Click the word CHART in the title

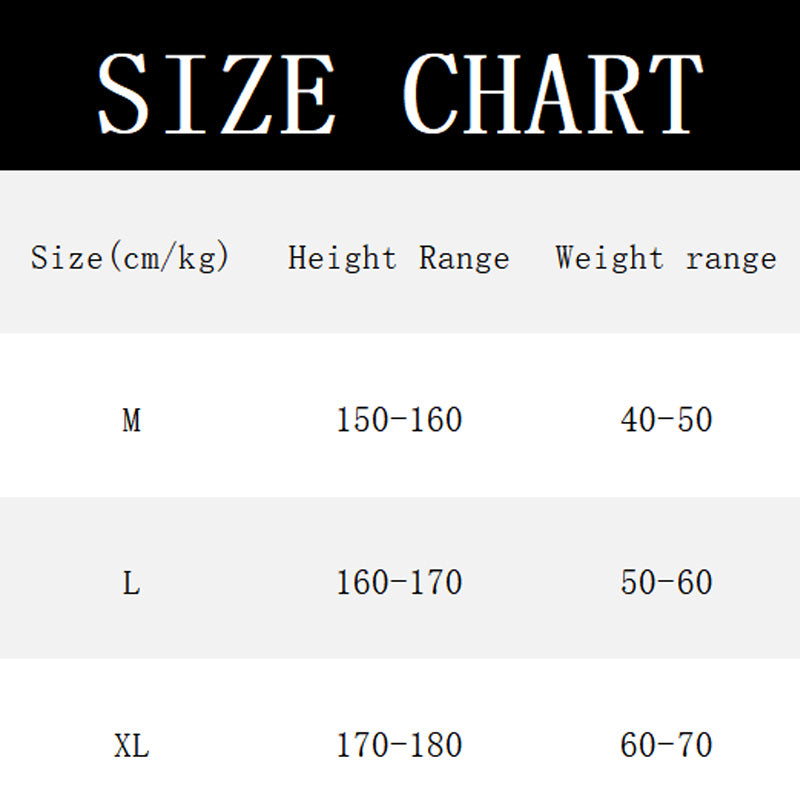[x=553, y=93]
